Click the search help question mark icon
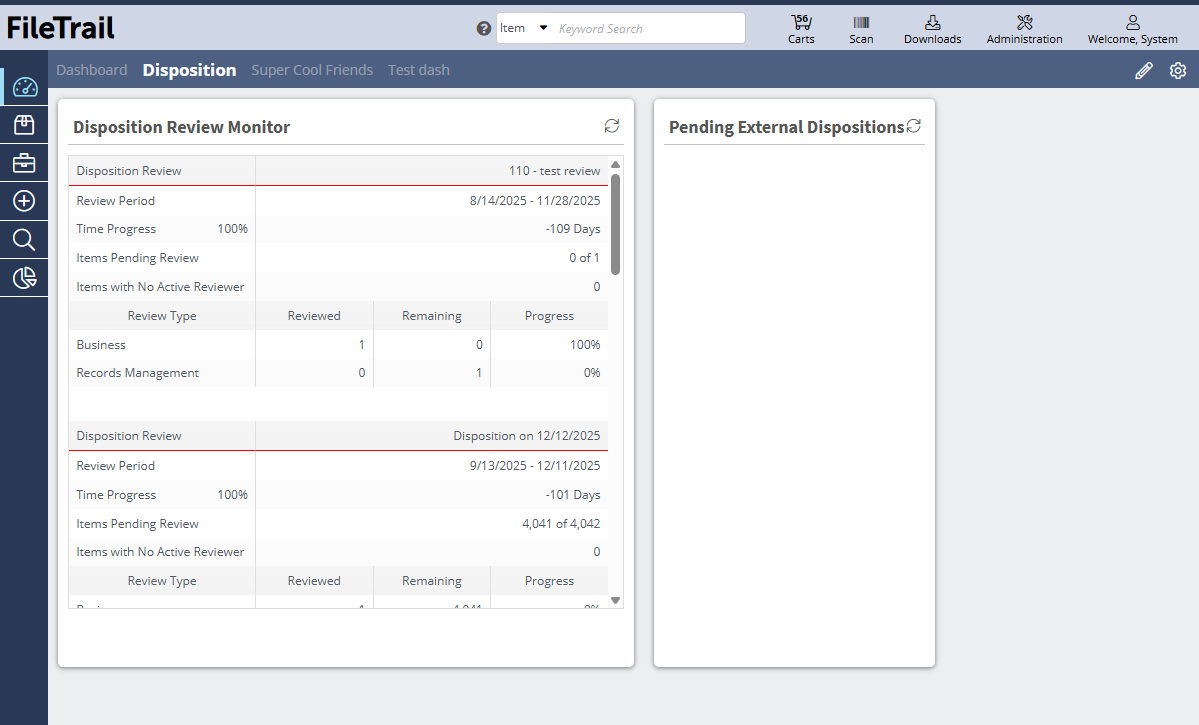The width and height of the screenshot is (1199, 725). 483,28
